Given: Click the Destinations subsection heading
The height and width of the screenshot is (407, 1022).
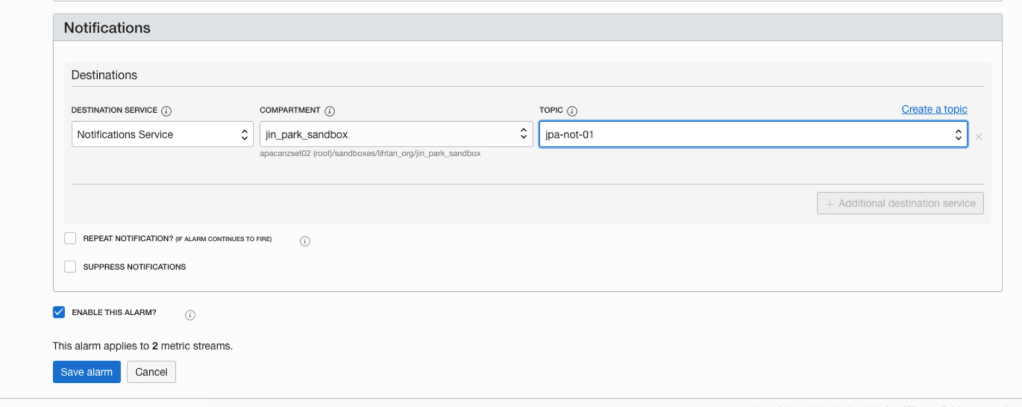Looking at the screenshot, I should pos(104,75).
